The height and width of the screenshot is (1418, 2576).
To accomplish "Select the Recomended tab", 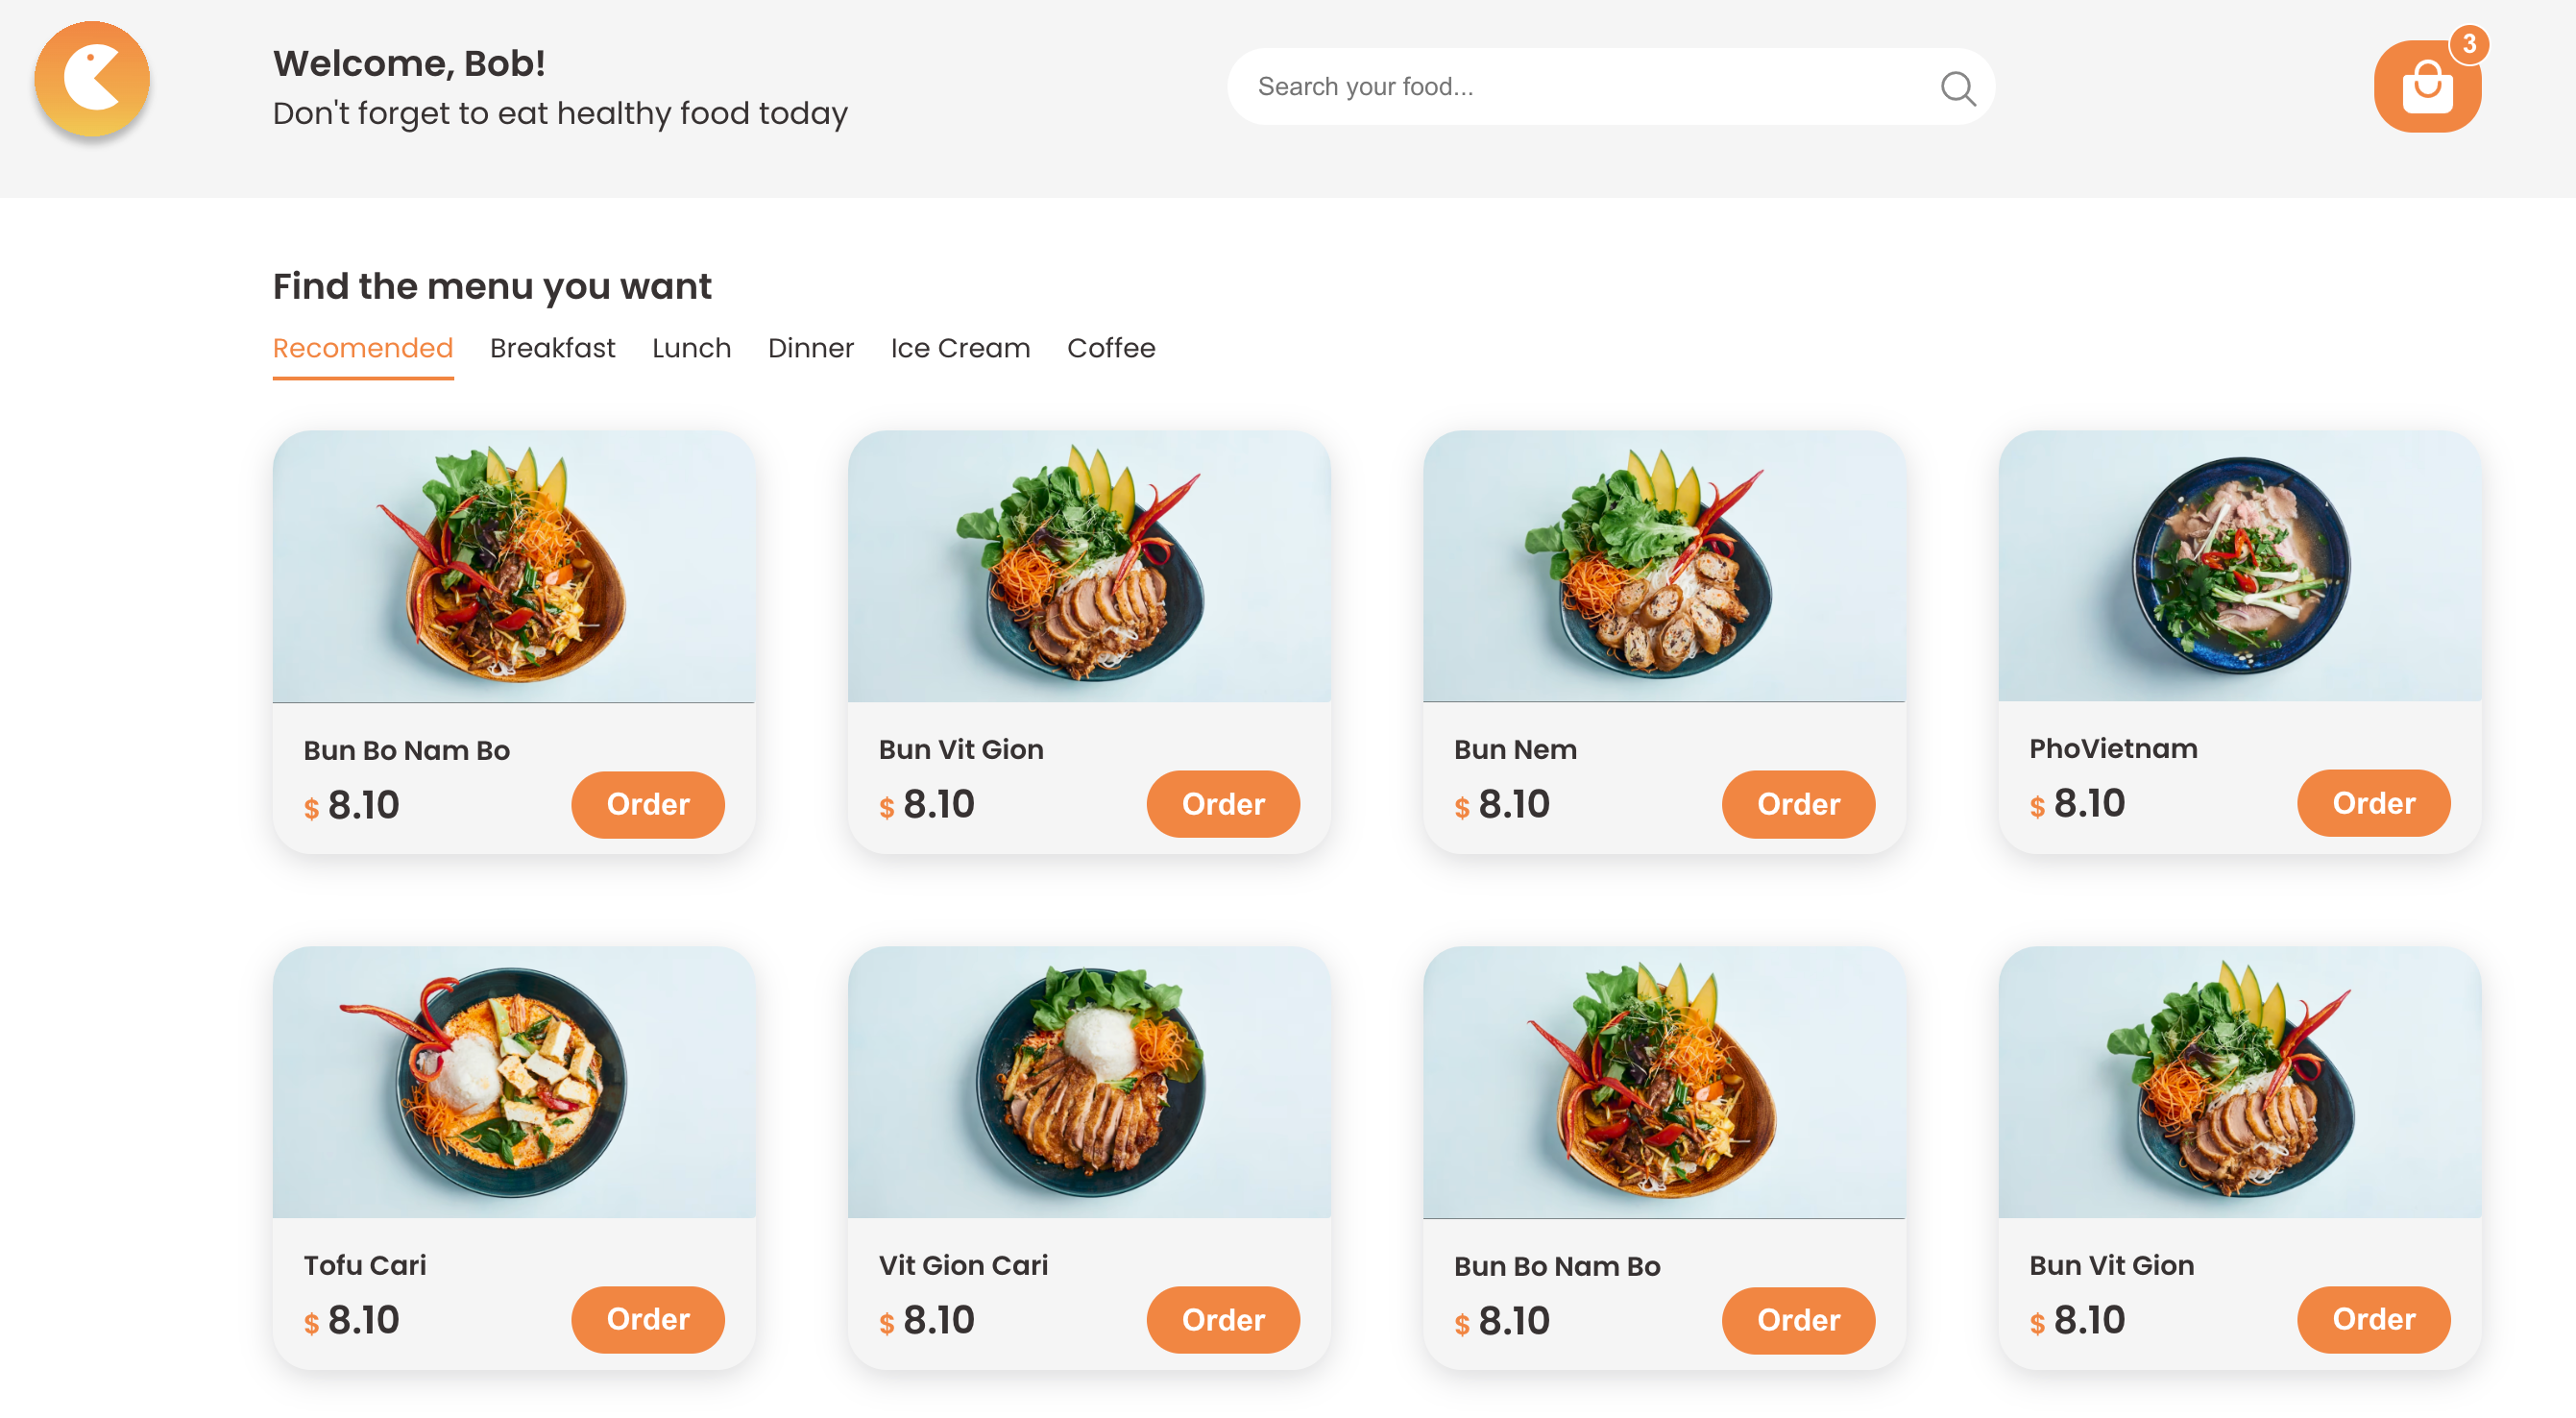I will [x=363, y=348].
